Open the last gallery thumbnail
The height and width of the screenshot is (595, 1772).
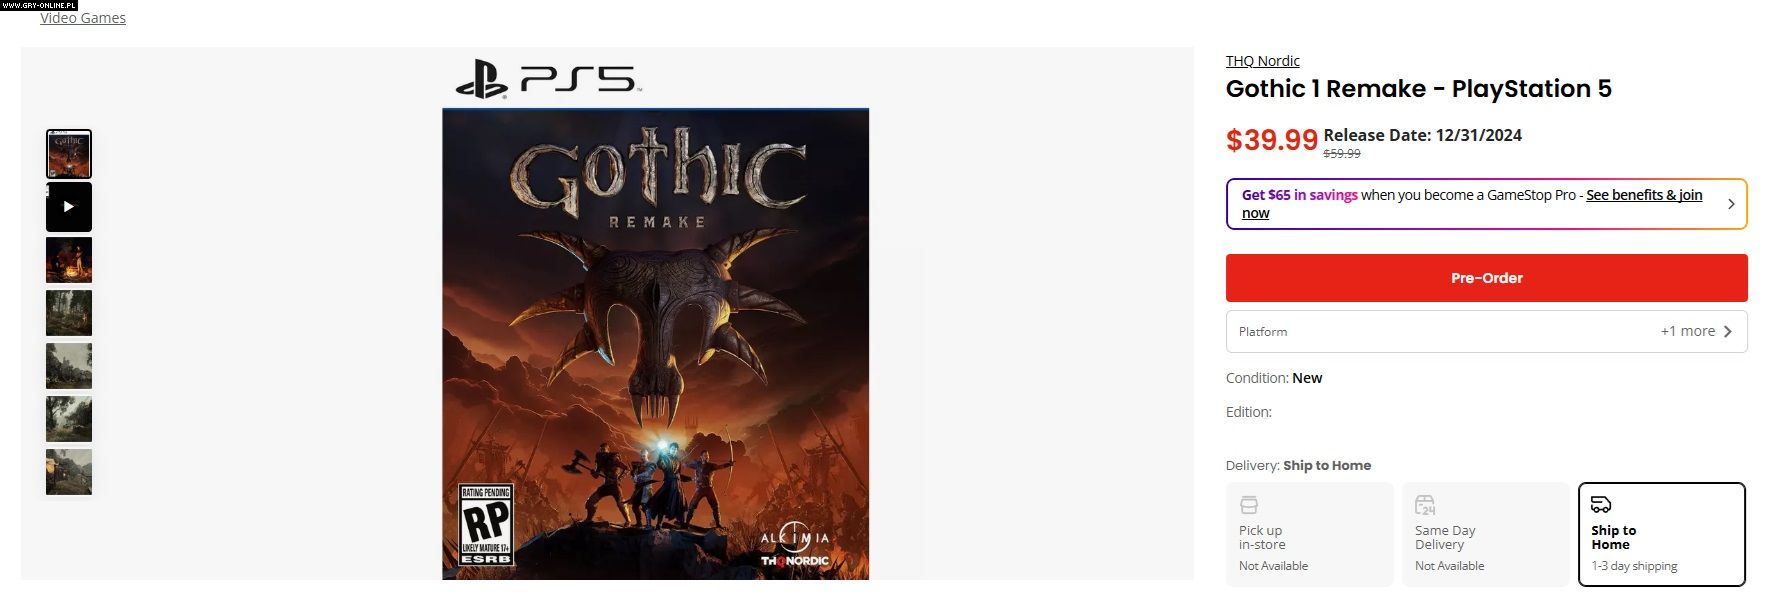tap(69, 472)
